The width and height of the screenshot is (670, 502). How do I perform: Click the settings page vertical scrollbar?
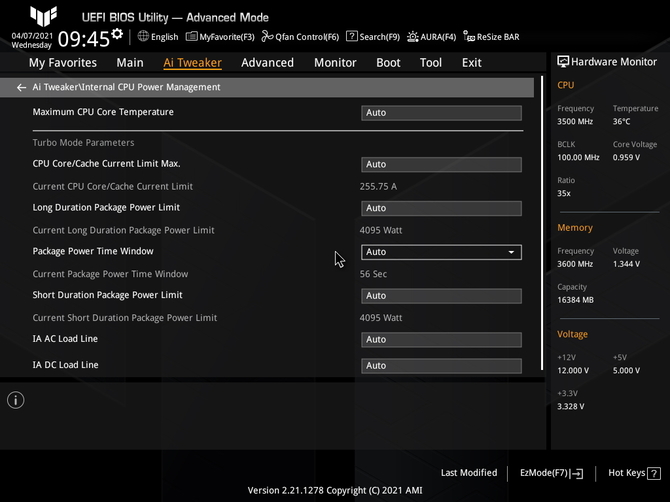pyautogui.click(x=542, y=223)
